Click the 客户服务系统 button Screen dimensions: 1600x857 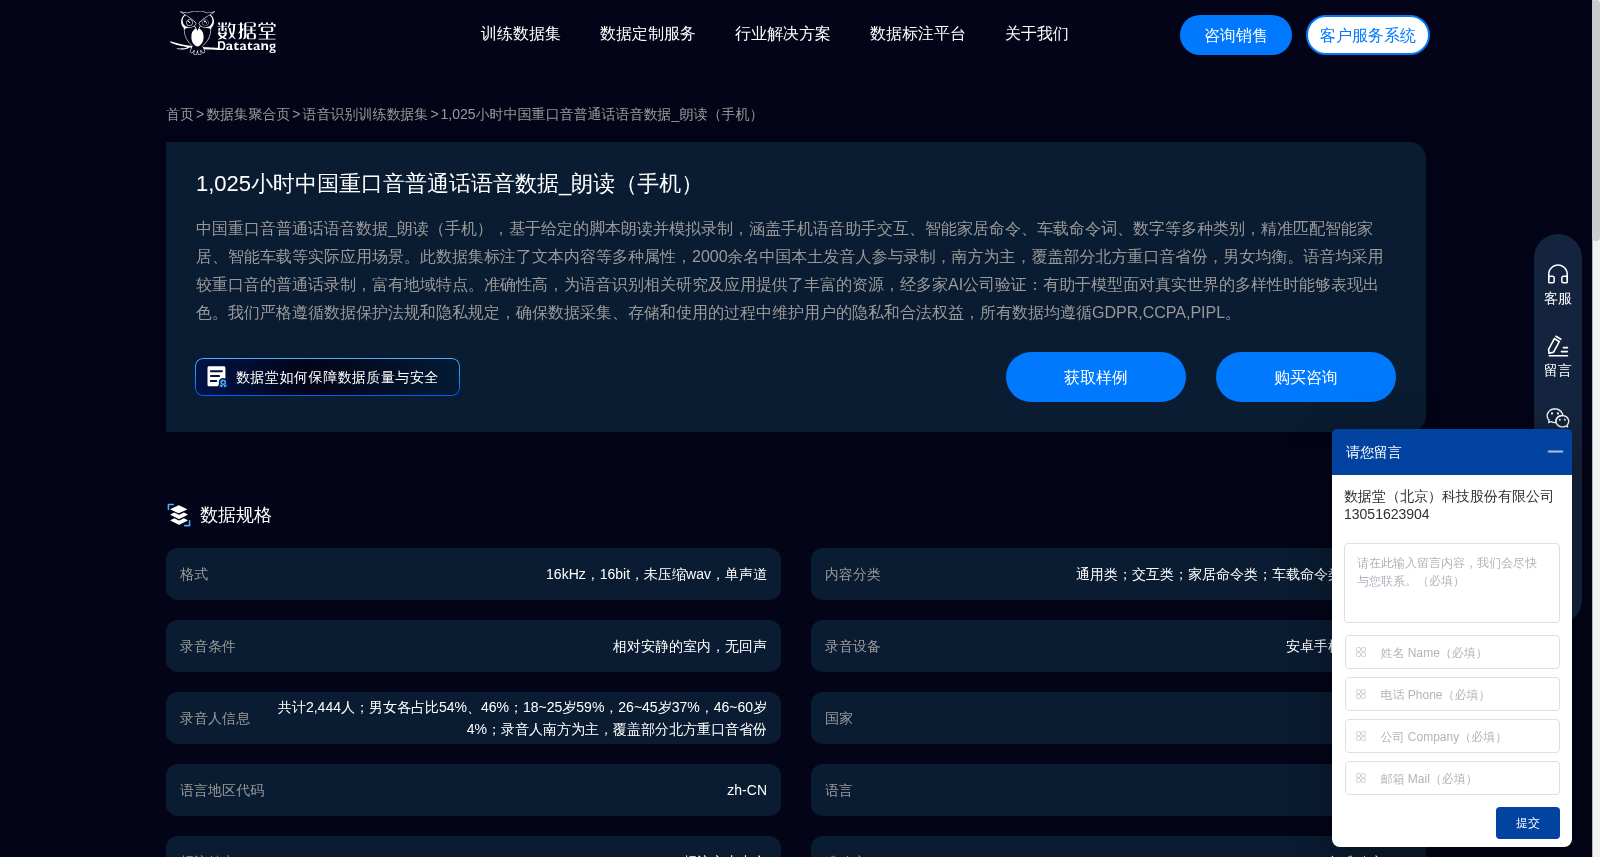tap(1367, 35)
